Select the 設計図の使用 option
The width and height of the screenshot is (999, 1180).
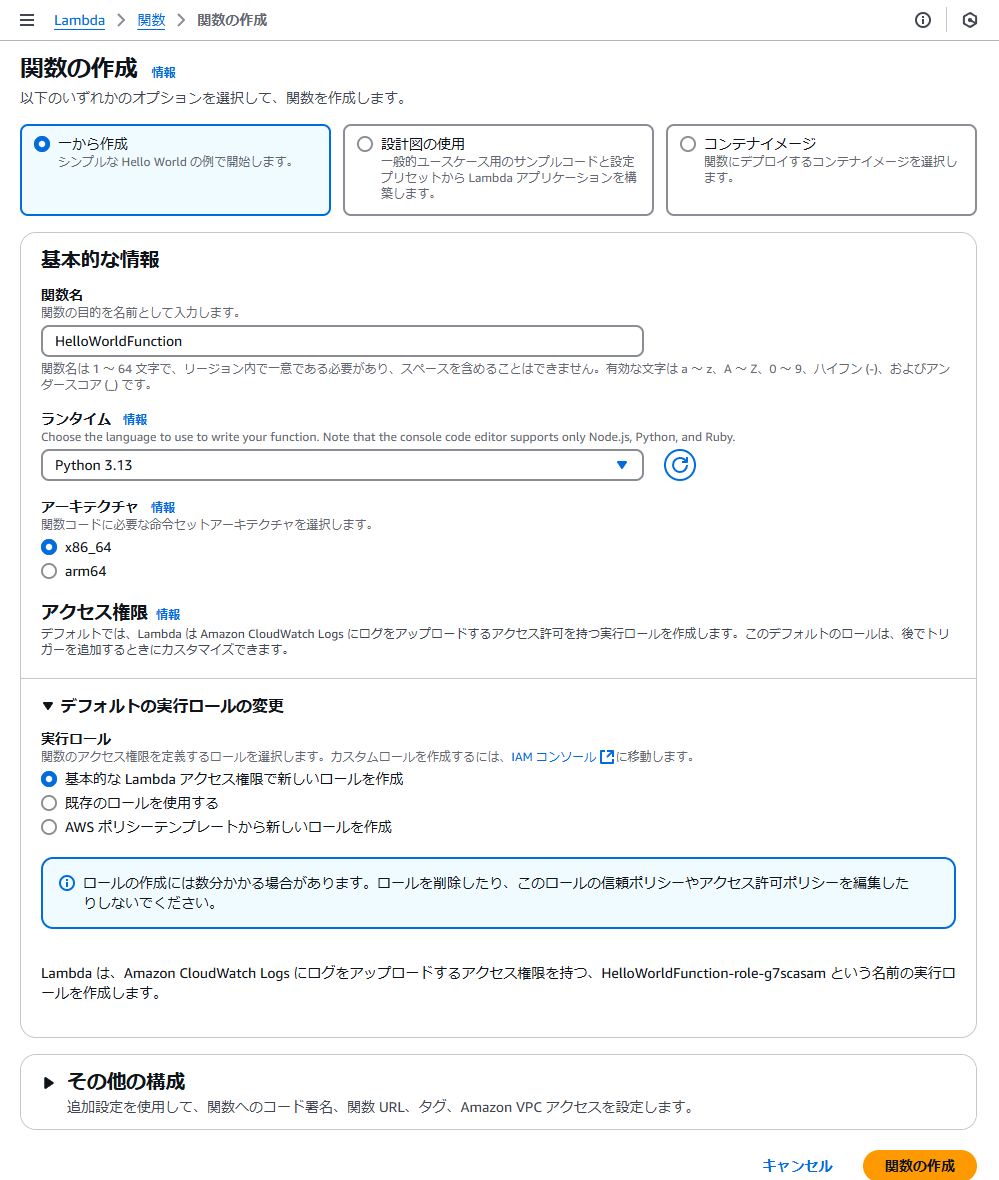[498, 170]
